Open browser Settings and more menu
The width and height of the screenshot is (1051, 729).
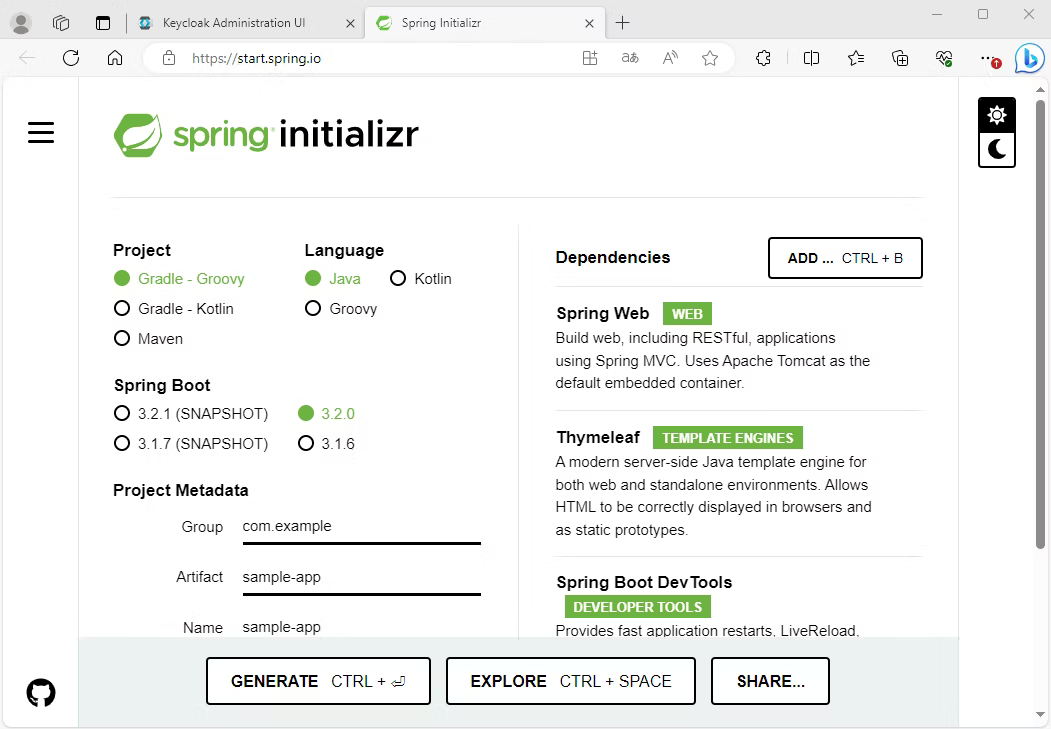pos(987,58)
